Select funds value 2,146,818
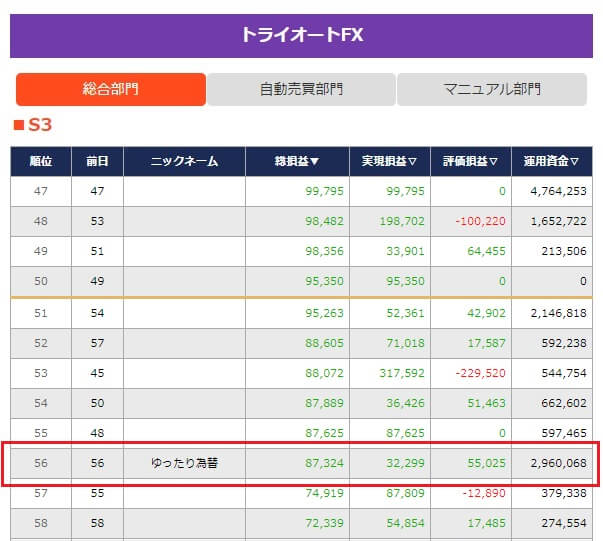Screen dimensions: 603x541 coord(558,313)
